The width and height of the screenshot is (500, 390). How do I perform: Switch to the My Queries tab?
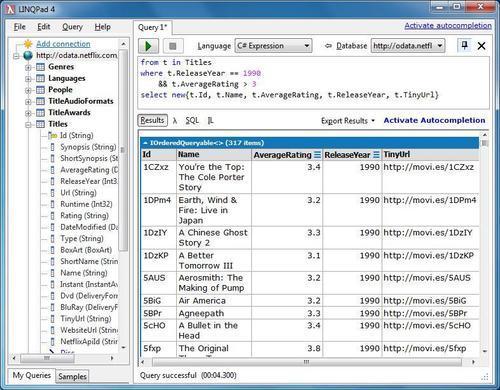[32, 376]
